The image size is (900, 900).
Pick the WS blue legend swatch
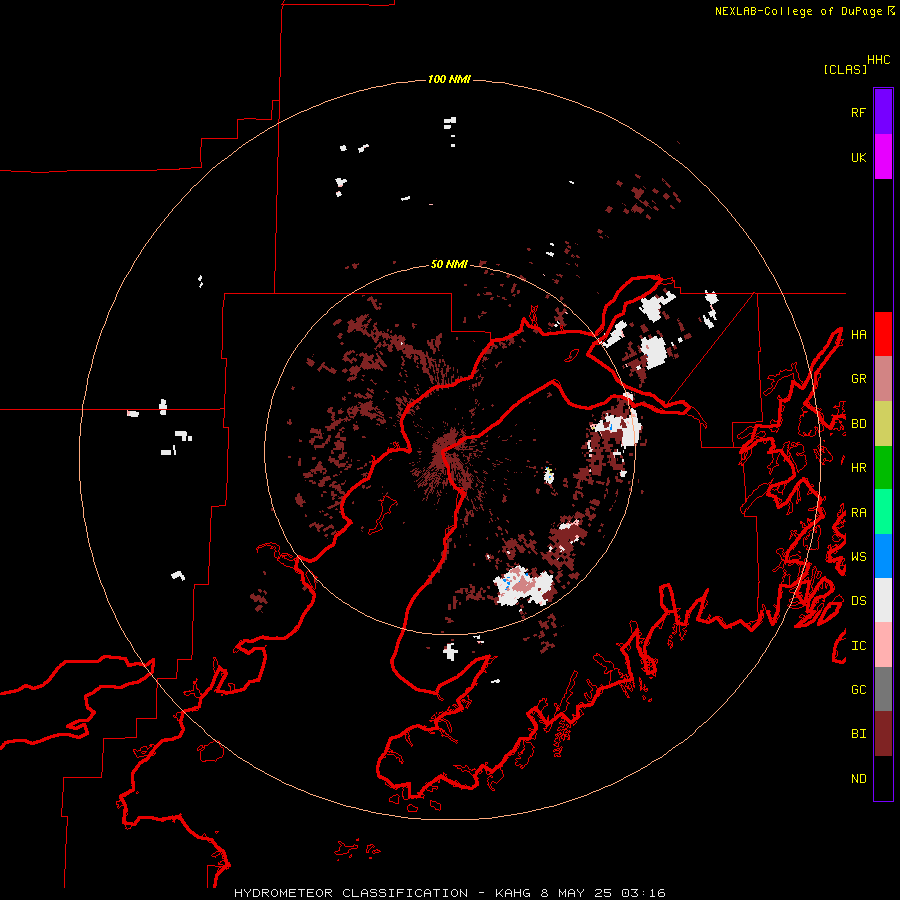(x=883, y=556)
